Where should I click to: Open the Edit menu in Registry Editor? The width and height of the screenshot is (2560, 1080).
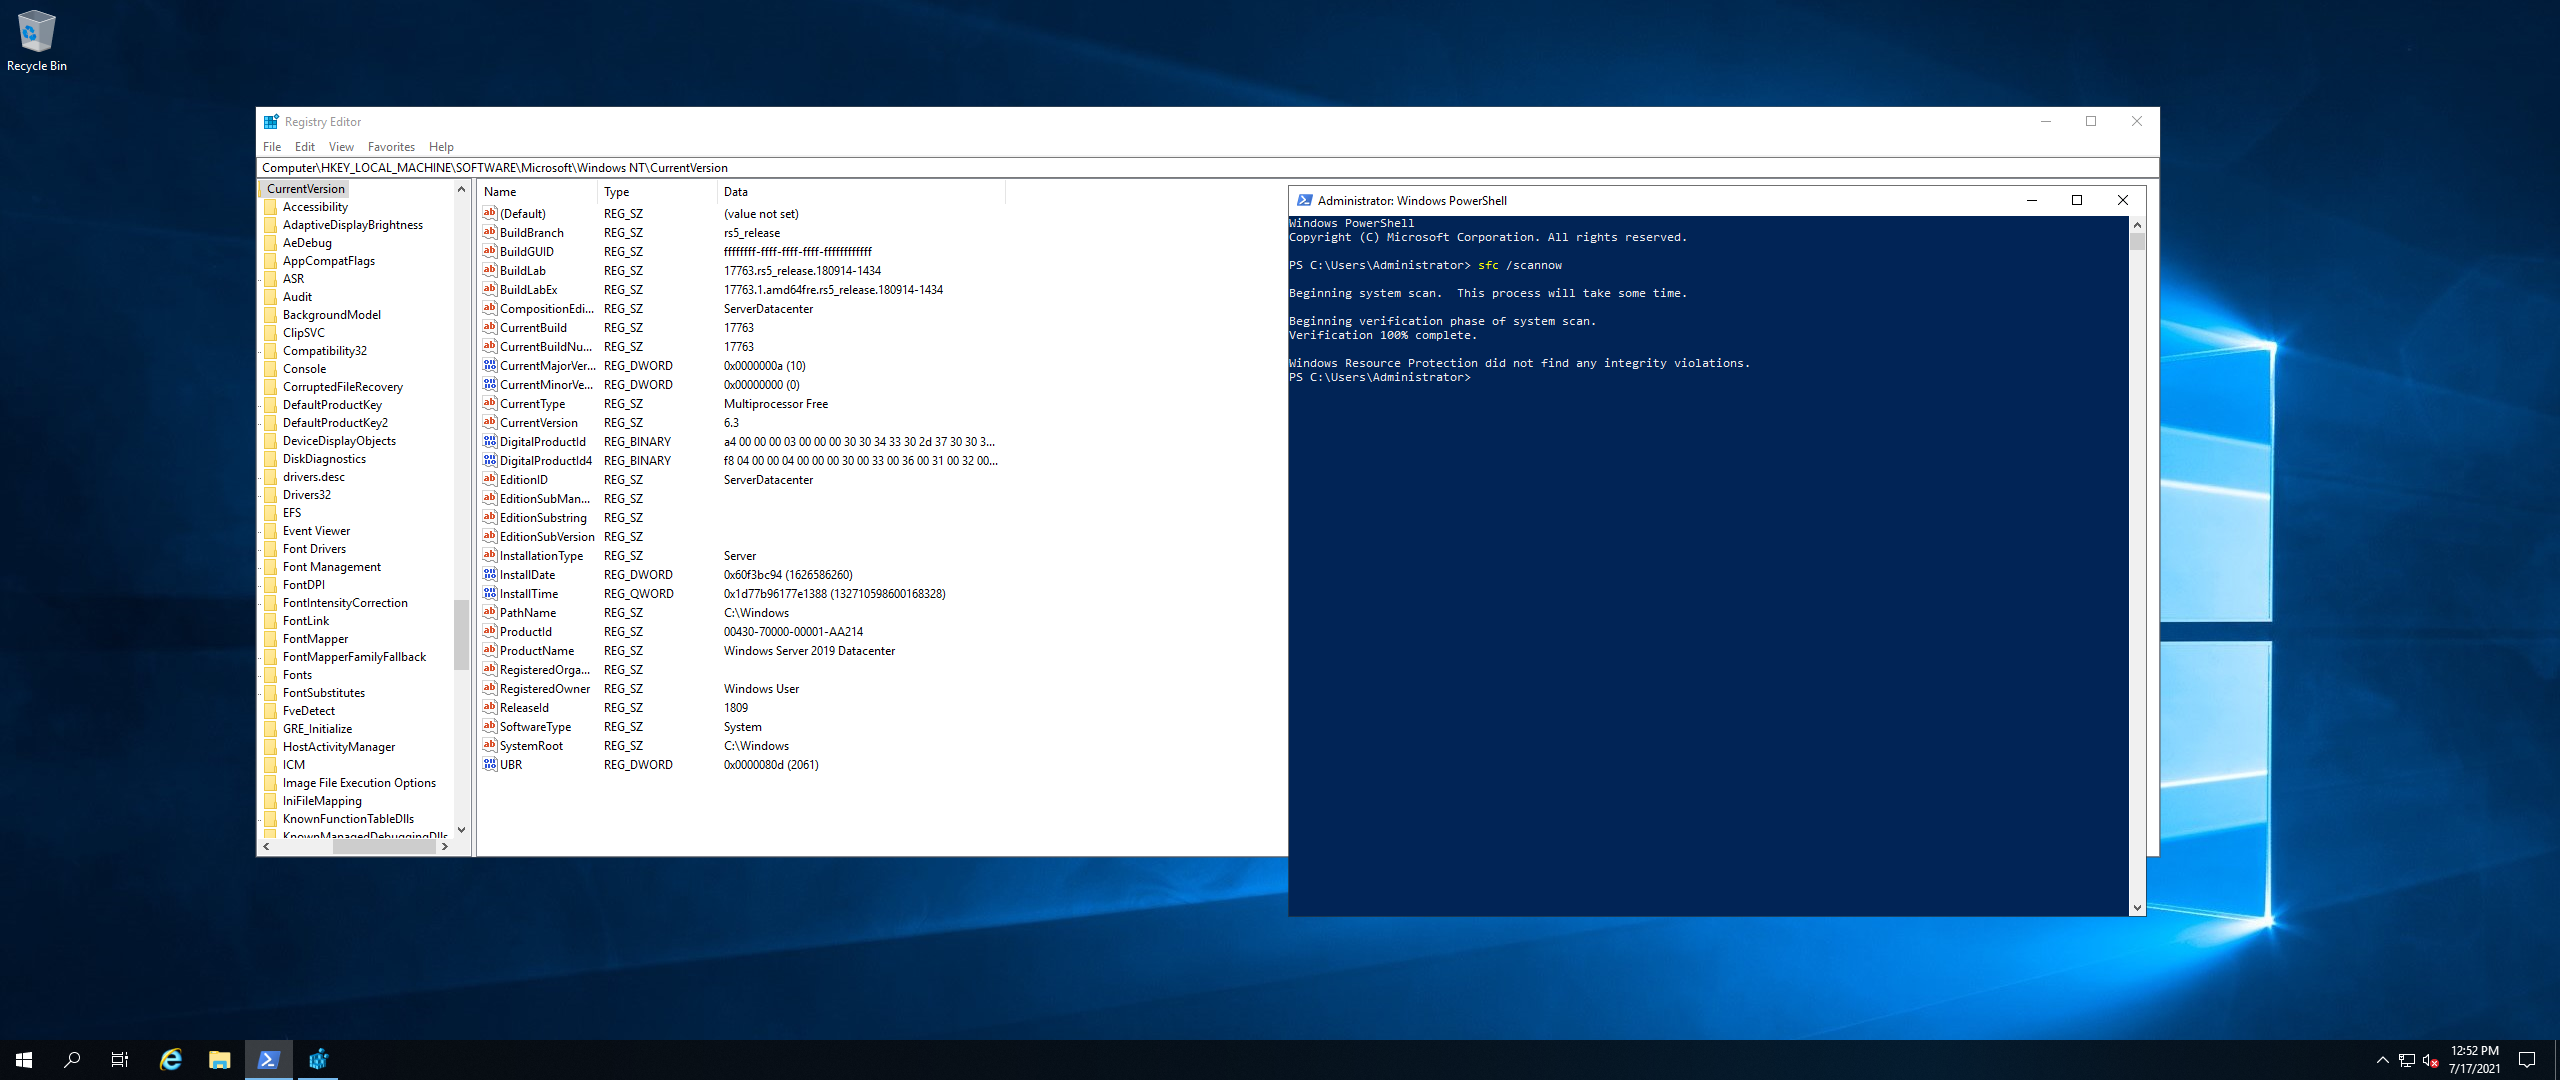(305, 147)
